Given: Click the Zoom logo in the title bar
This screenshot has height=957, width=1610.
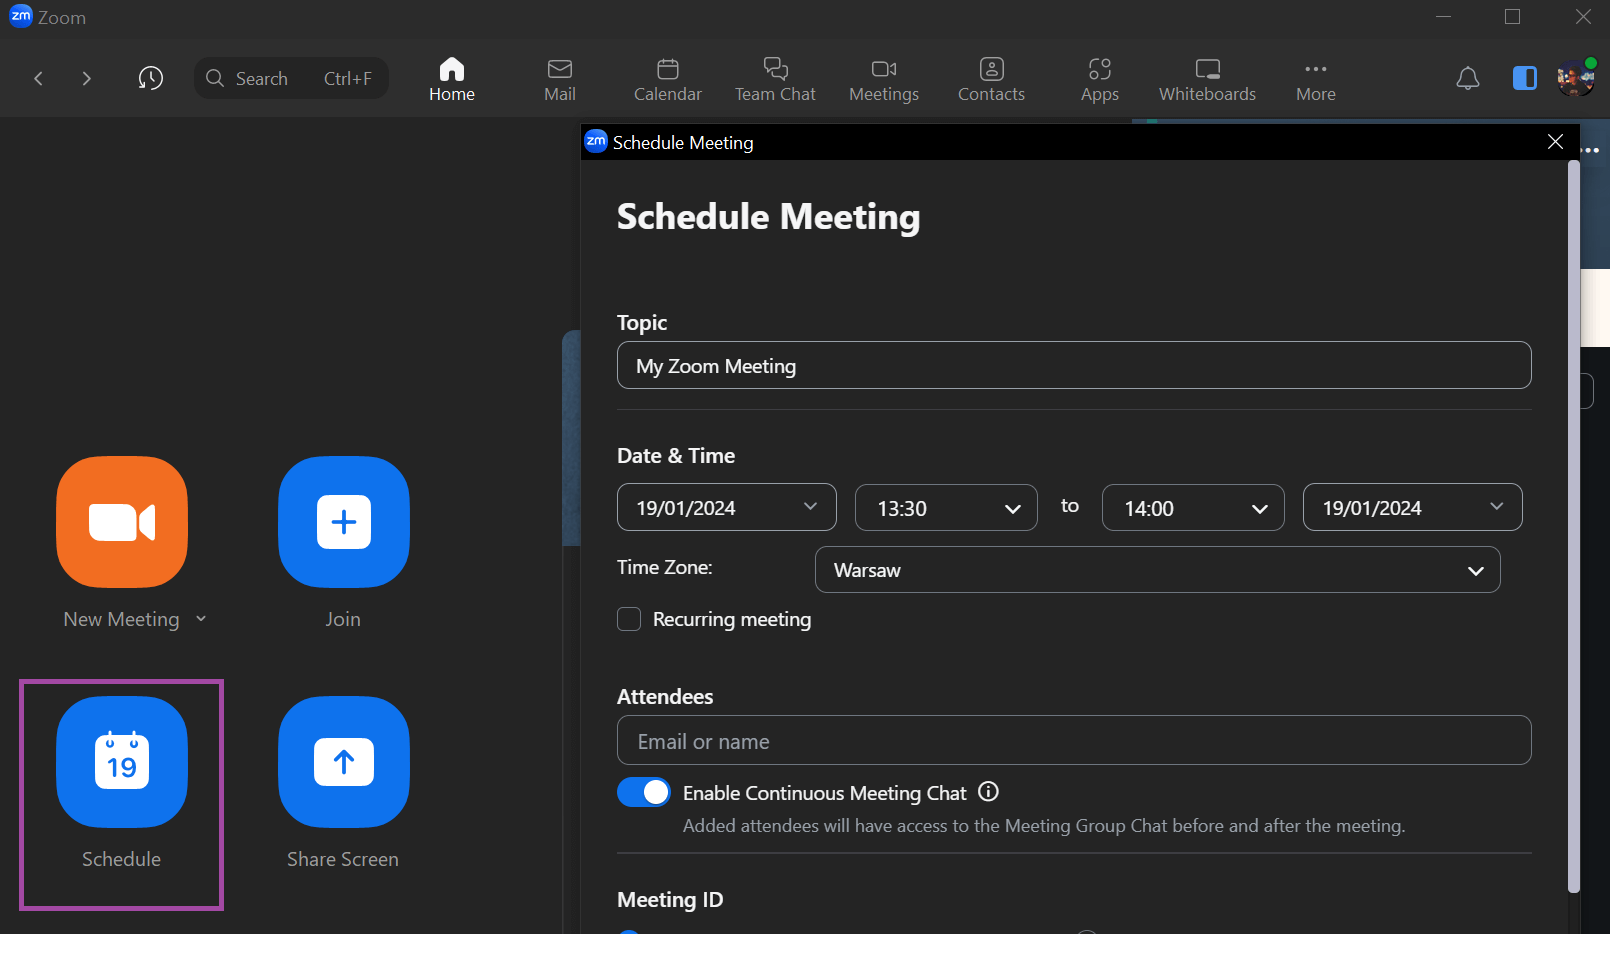Looking at the screenshot, I should (x=21, y=16).
